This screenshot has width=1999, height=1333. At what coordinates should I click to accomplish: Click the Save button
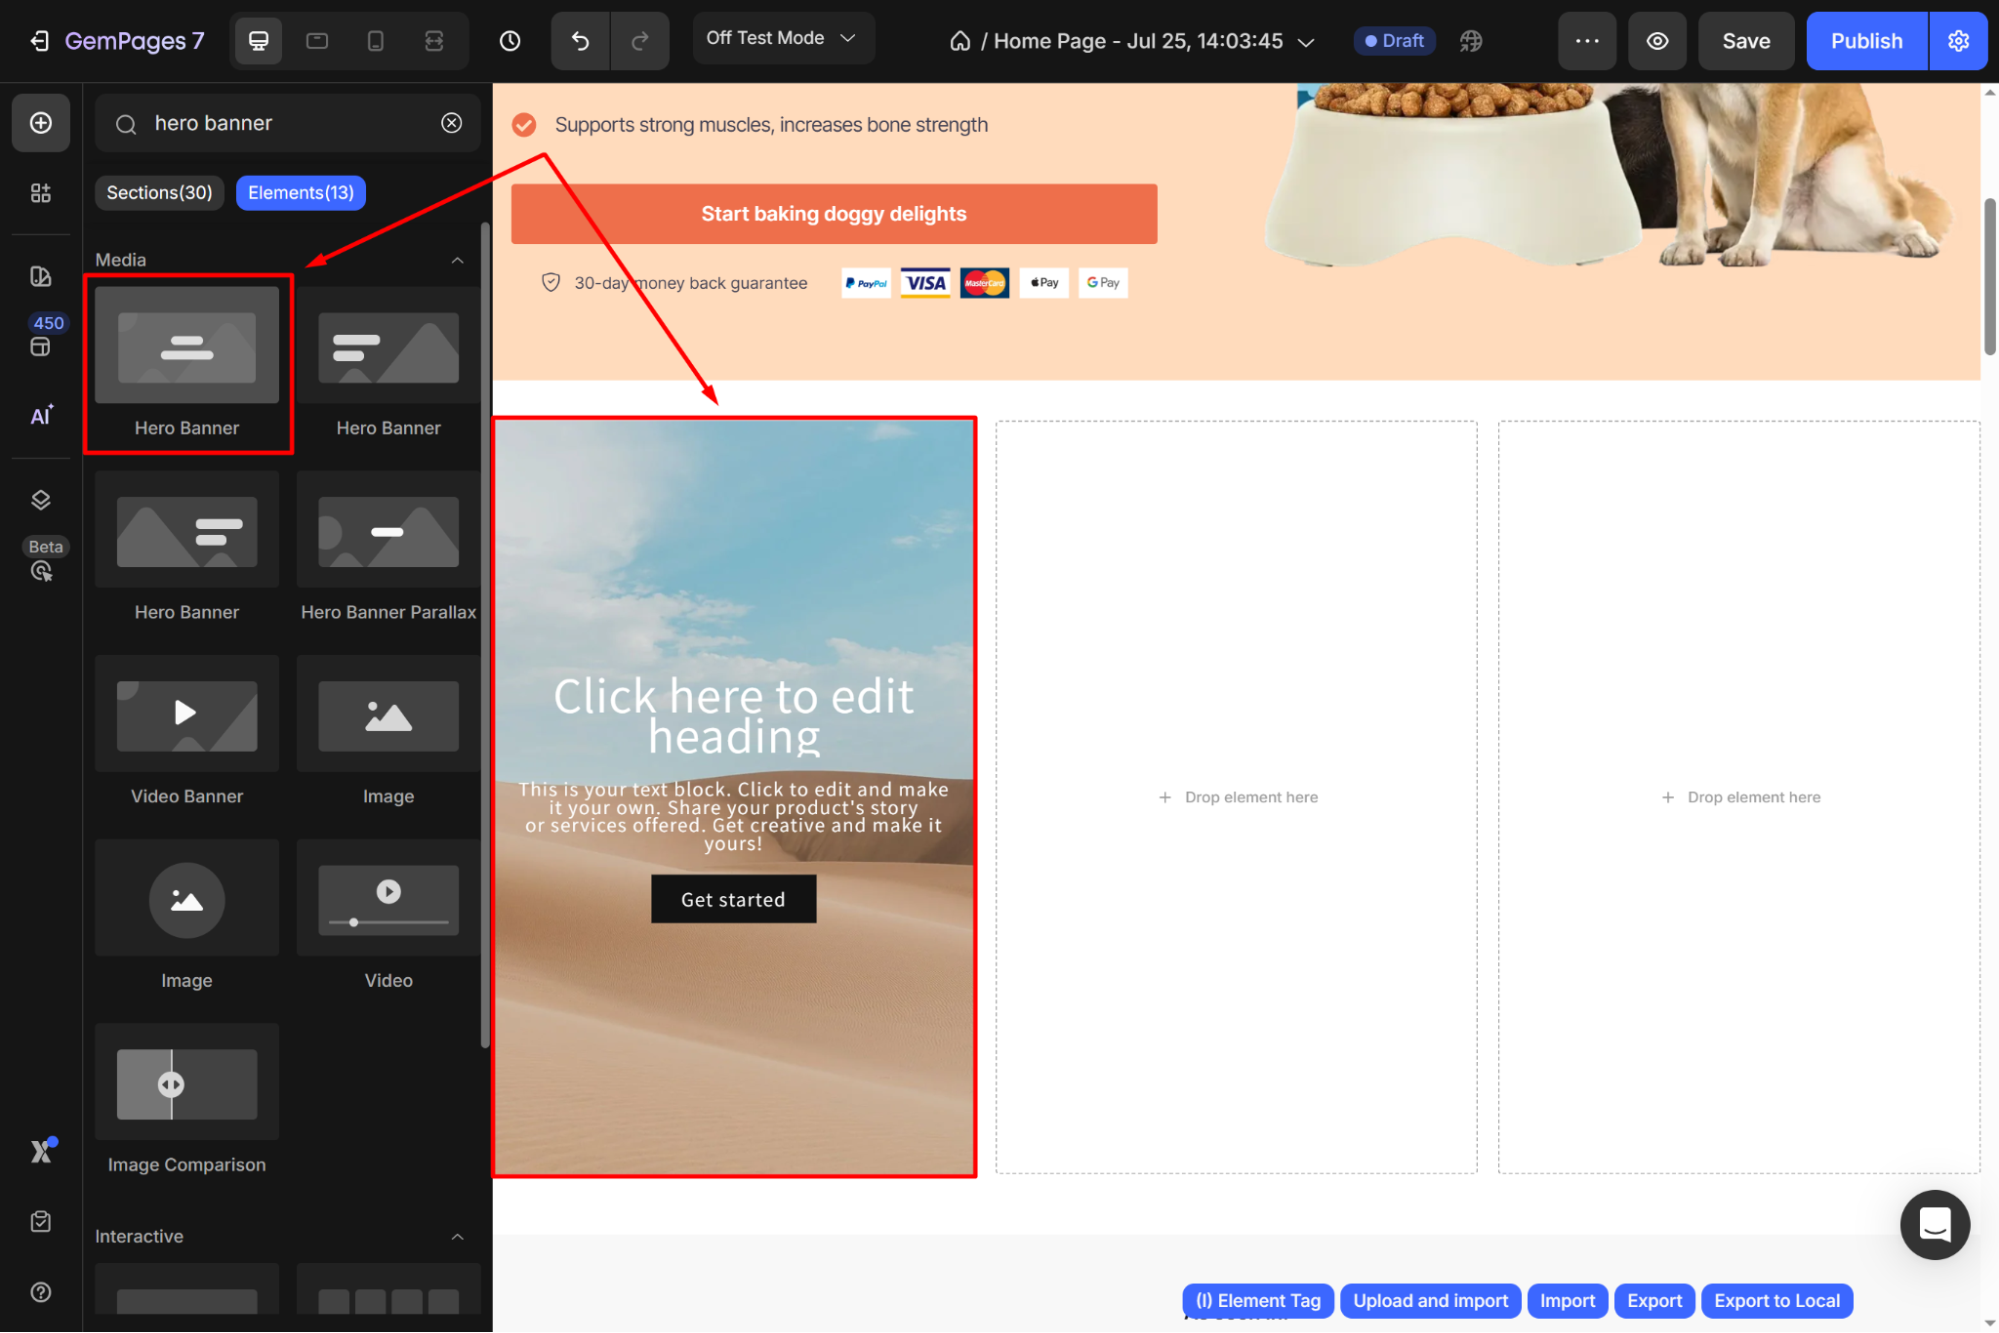pyautogui.click(x=1745, y=41)
